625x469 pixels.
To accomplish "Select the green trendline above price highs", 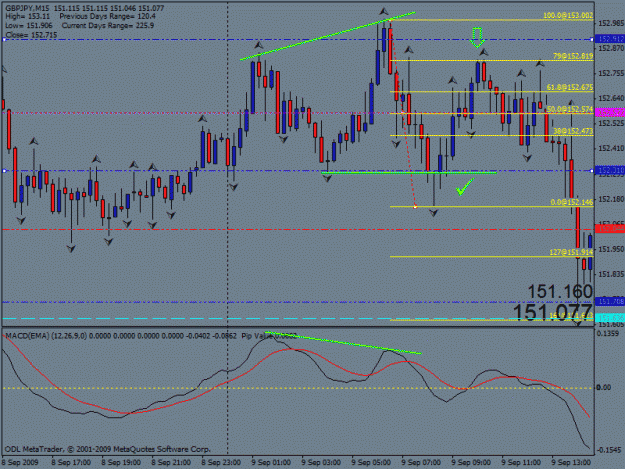I will [x=327, y=36].
